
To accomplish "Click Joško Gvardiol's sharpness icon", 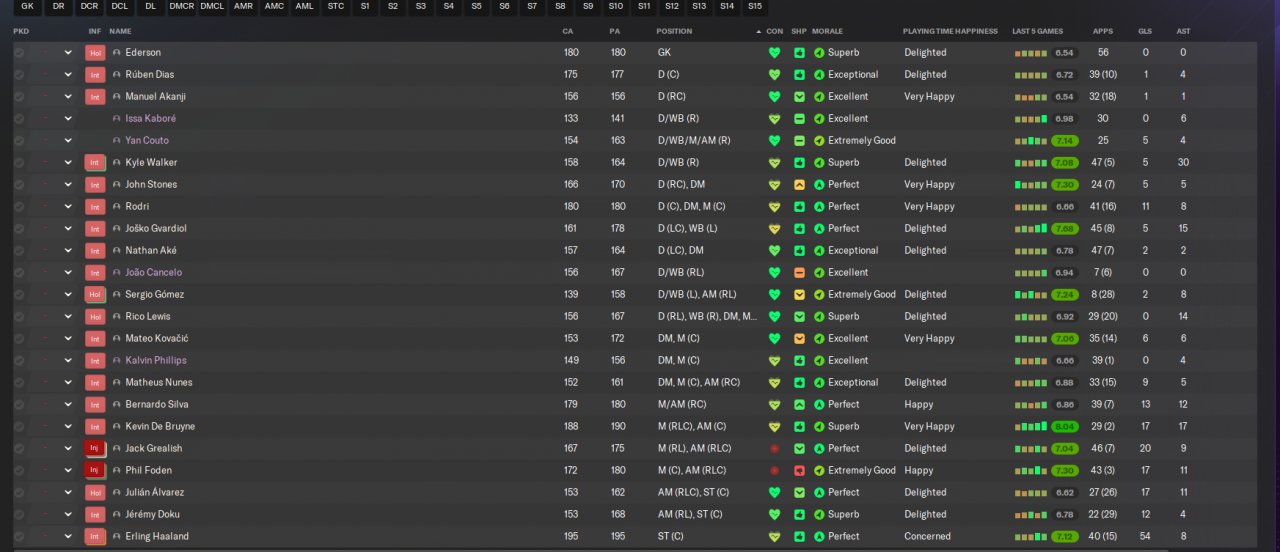I will 799,228.
